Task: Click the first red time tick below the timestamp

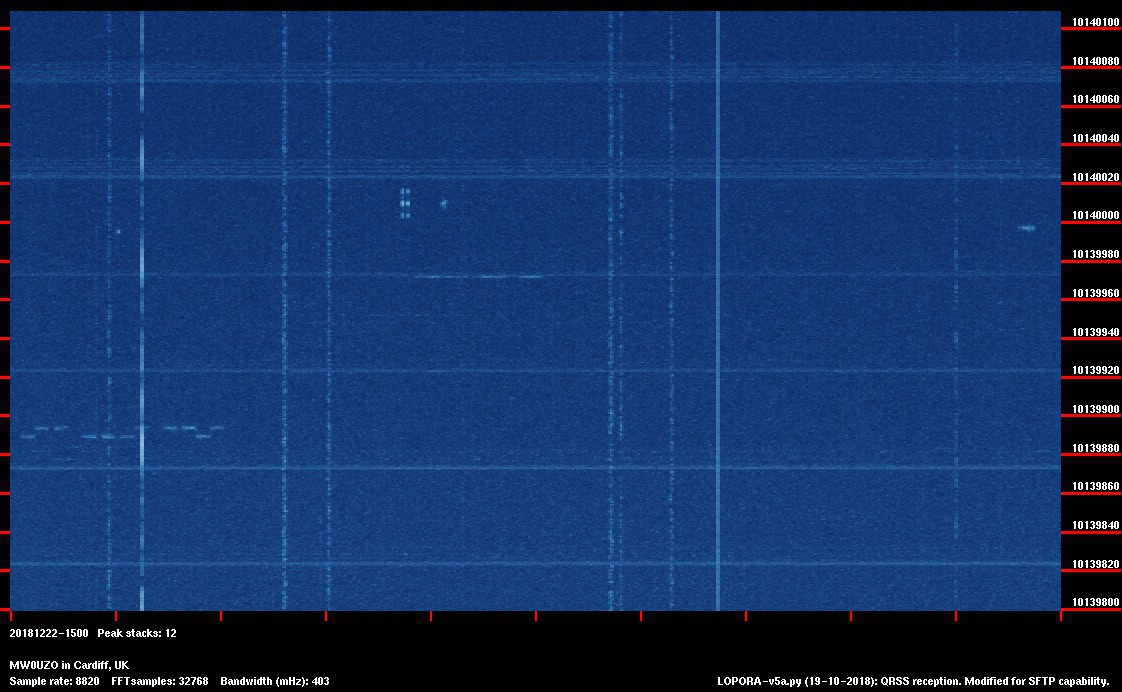Action: 10,617
